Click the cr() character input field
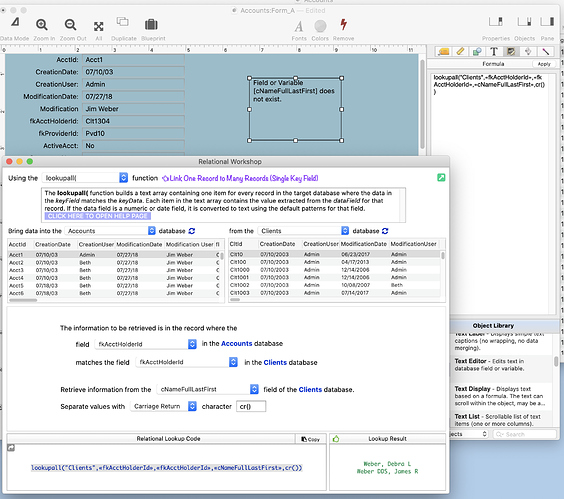Viewport: 564px width, 499px height. (x=251, y=406)
